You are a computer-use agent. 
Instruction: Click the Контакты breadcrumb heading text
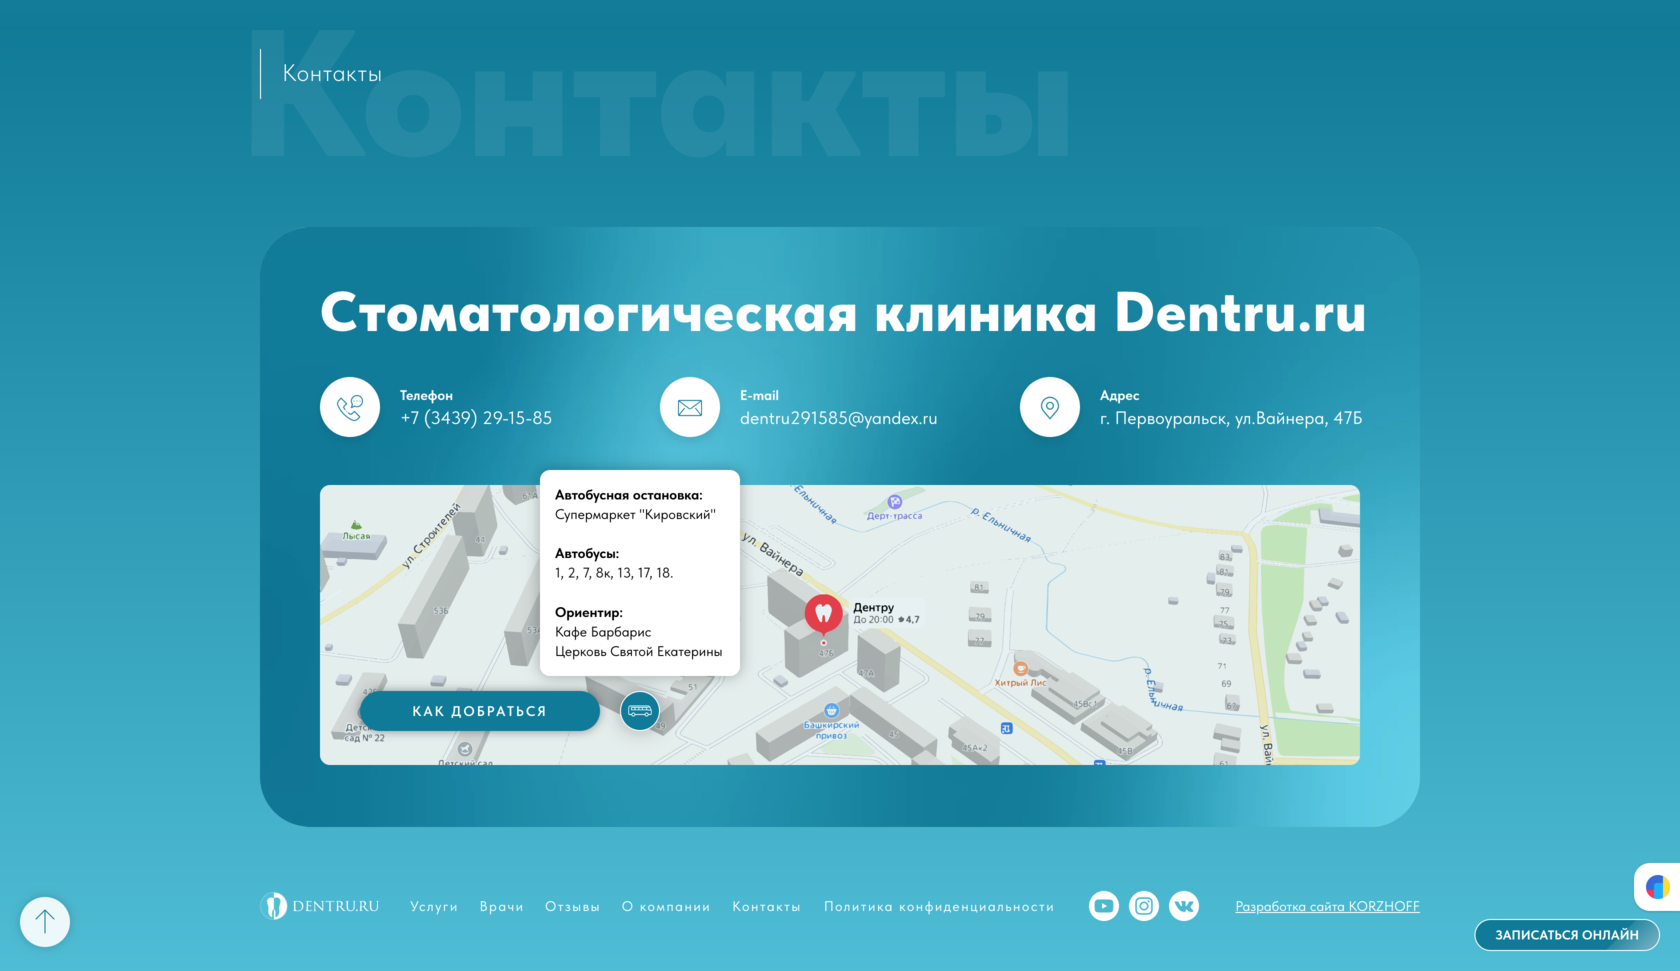click(332, 74)
